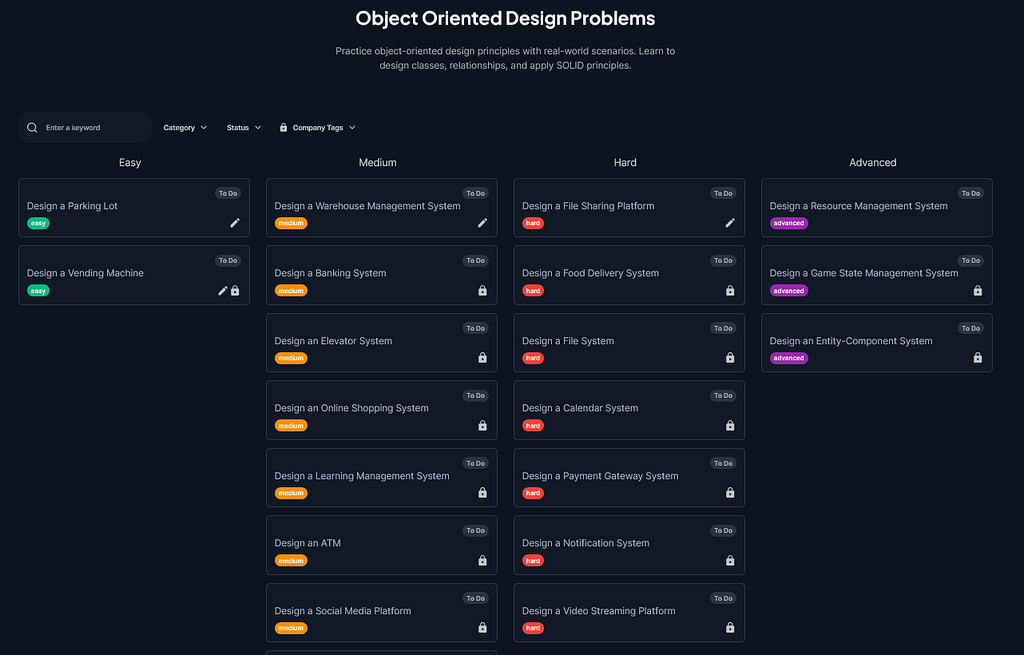Click the lock icon on Design a Banking System

tap(483, 291)
